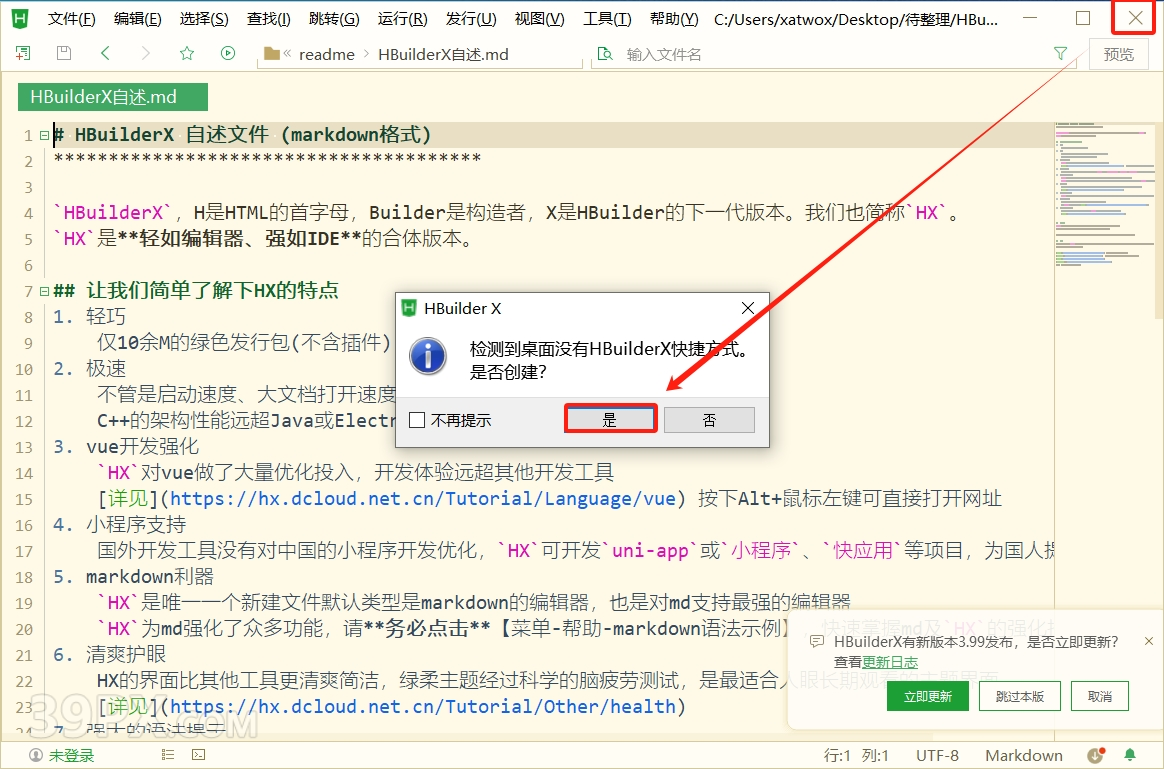This screenshot has width=1164, height=769.
Task: Open the 编辑(E) menu
Action: tap(137, 19)
